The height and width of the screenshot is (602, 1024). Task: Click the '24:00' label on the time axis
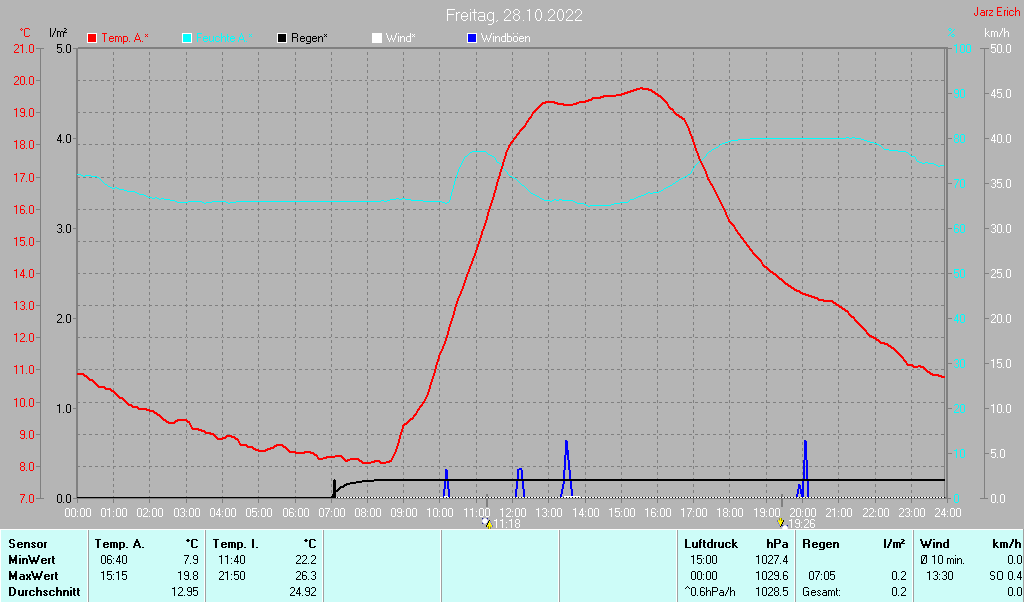tap(948, 513)
